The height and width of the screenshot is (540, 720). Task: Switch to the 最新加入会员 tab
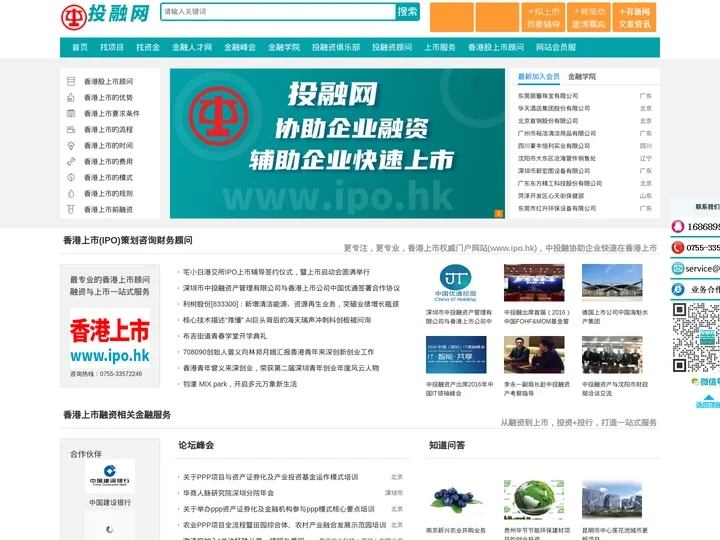(x=539, y=77)
